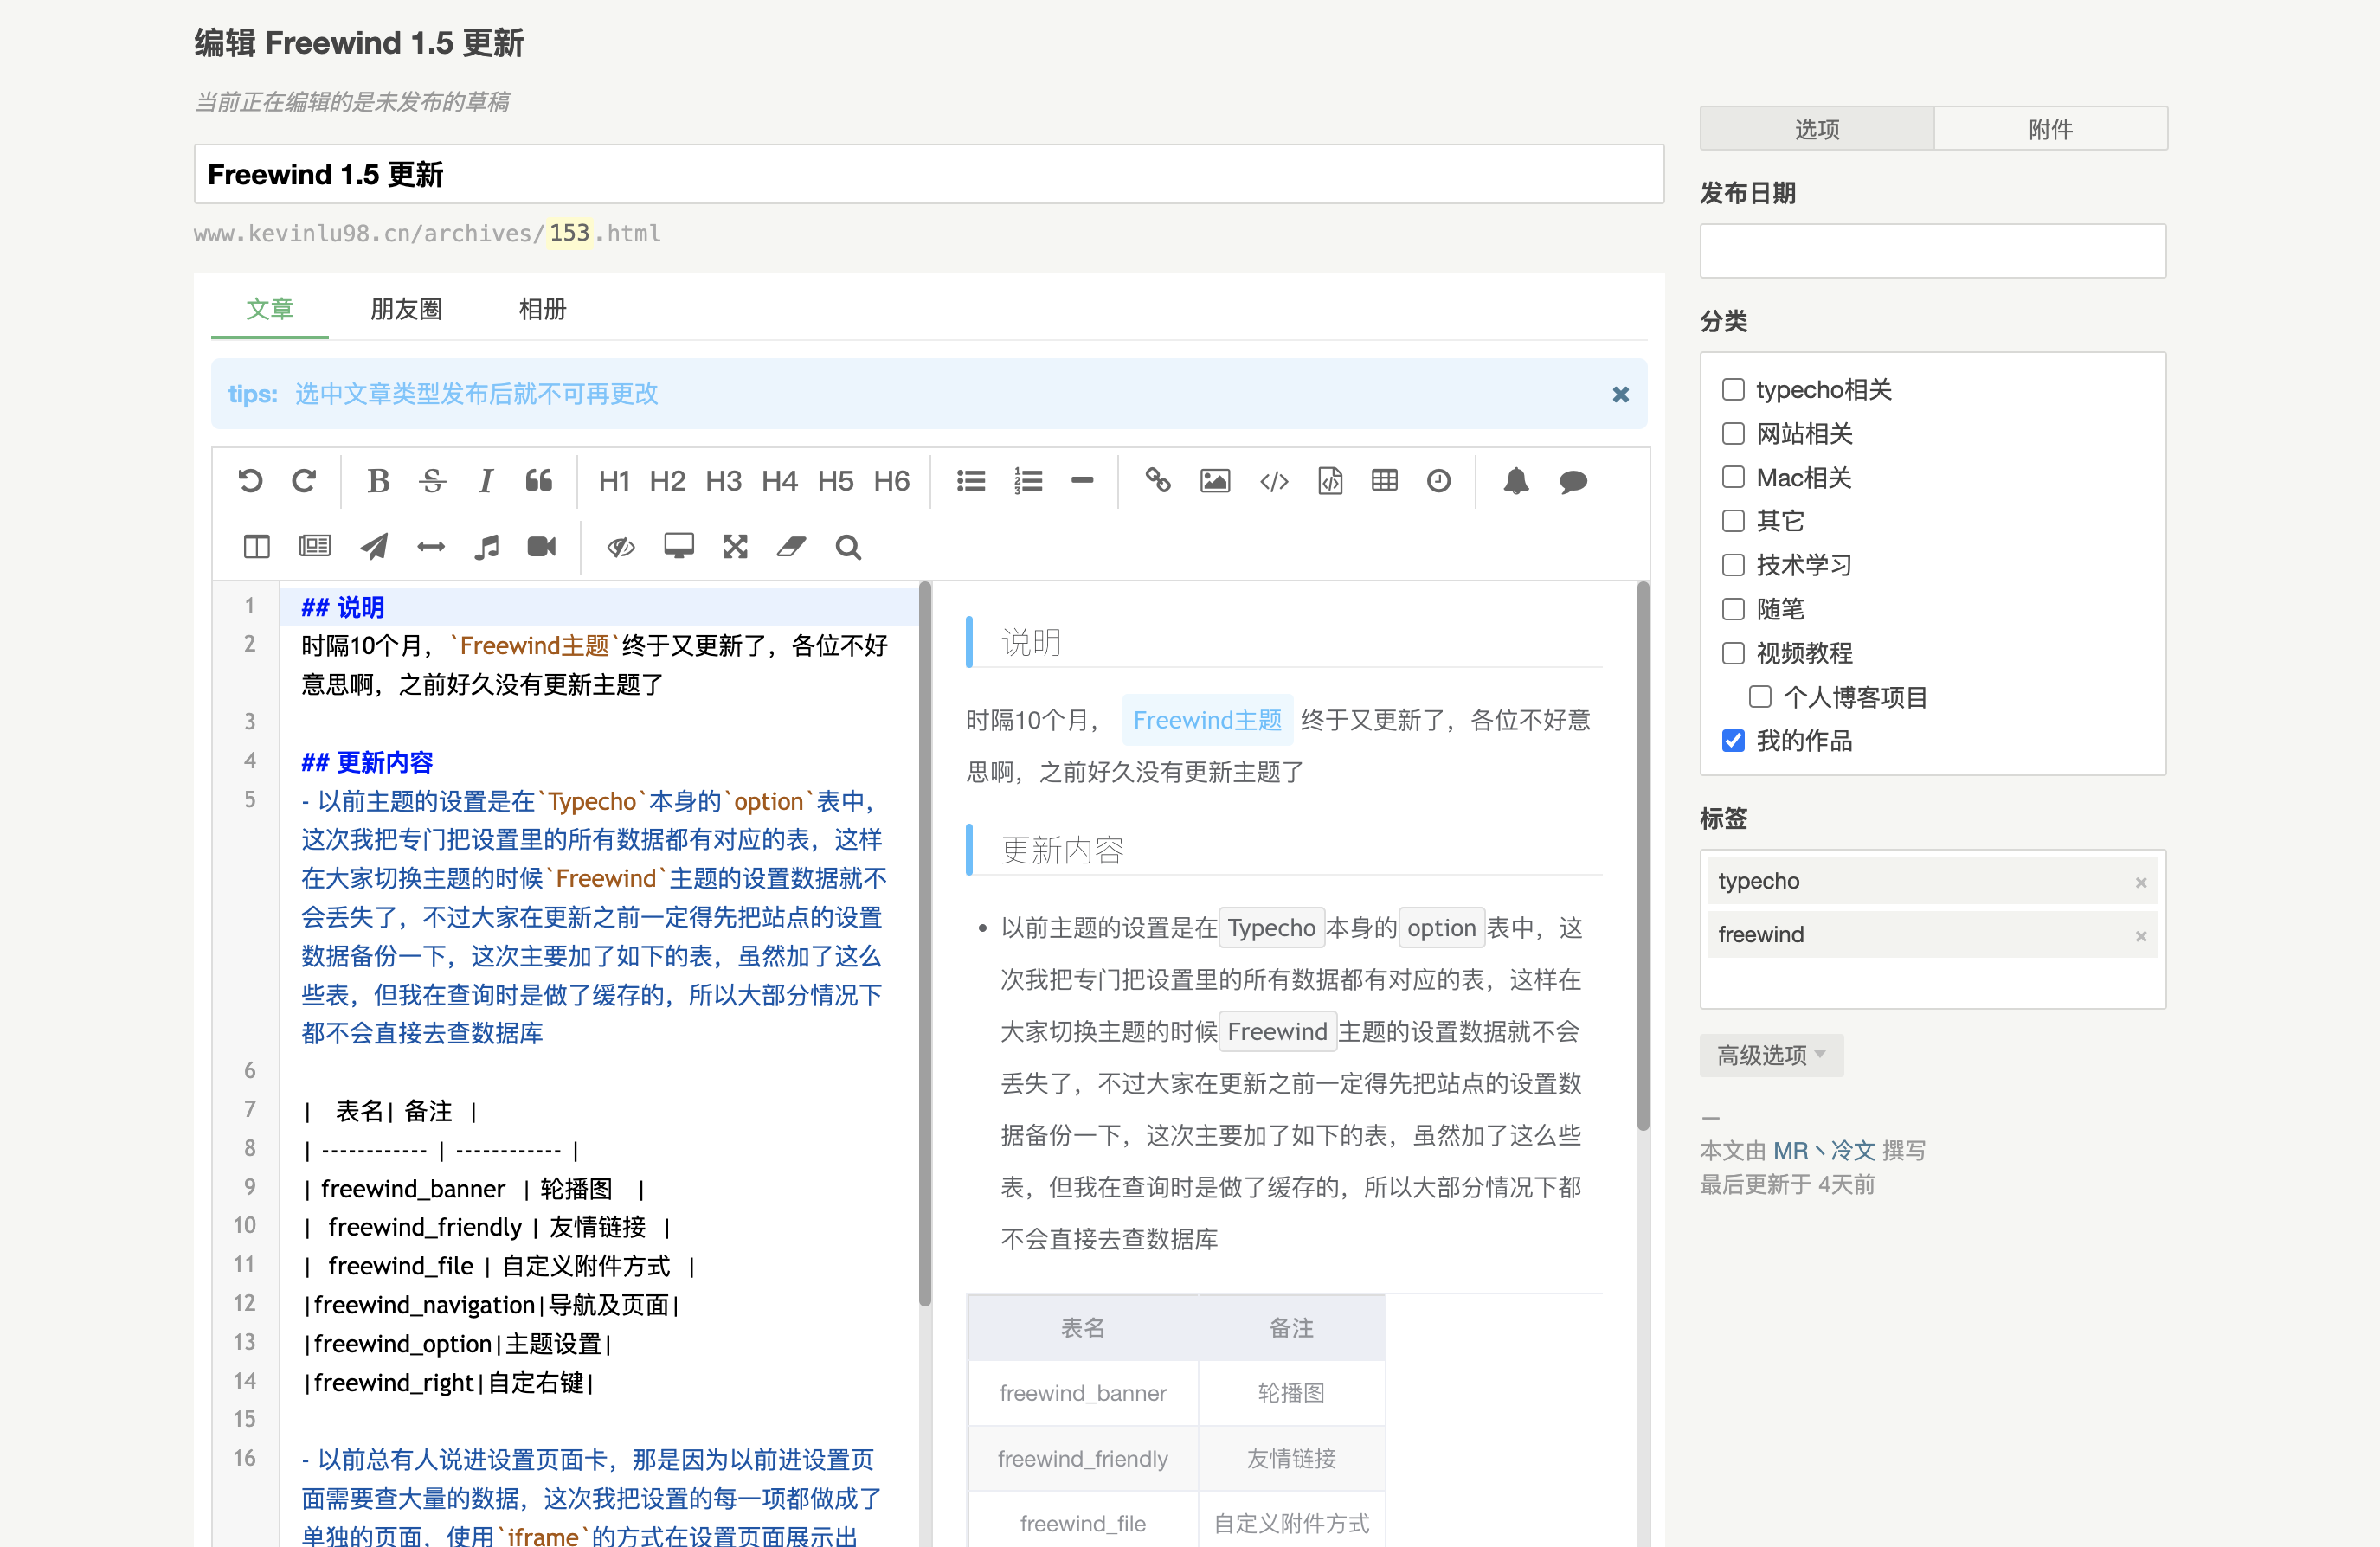Click the speech bubble comment icon
Image resolution: width=2380 pixels, height=1547 pixels.
point(1573,481)
